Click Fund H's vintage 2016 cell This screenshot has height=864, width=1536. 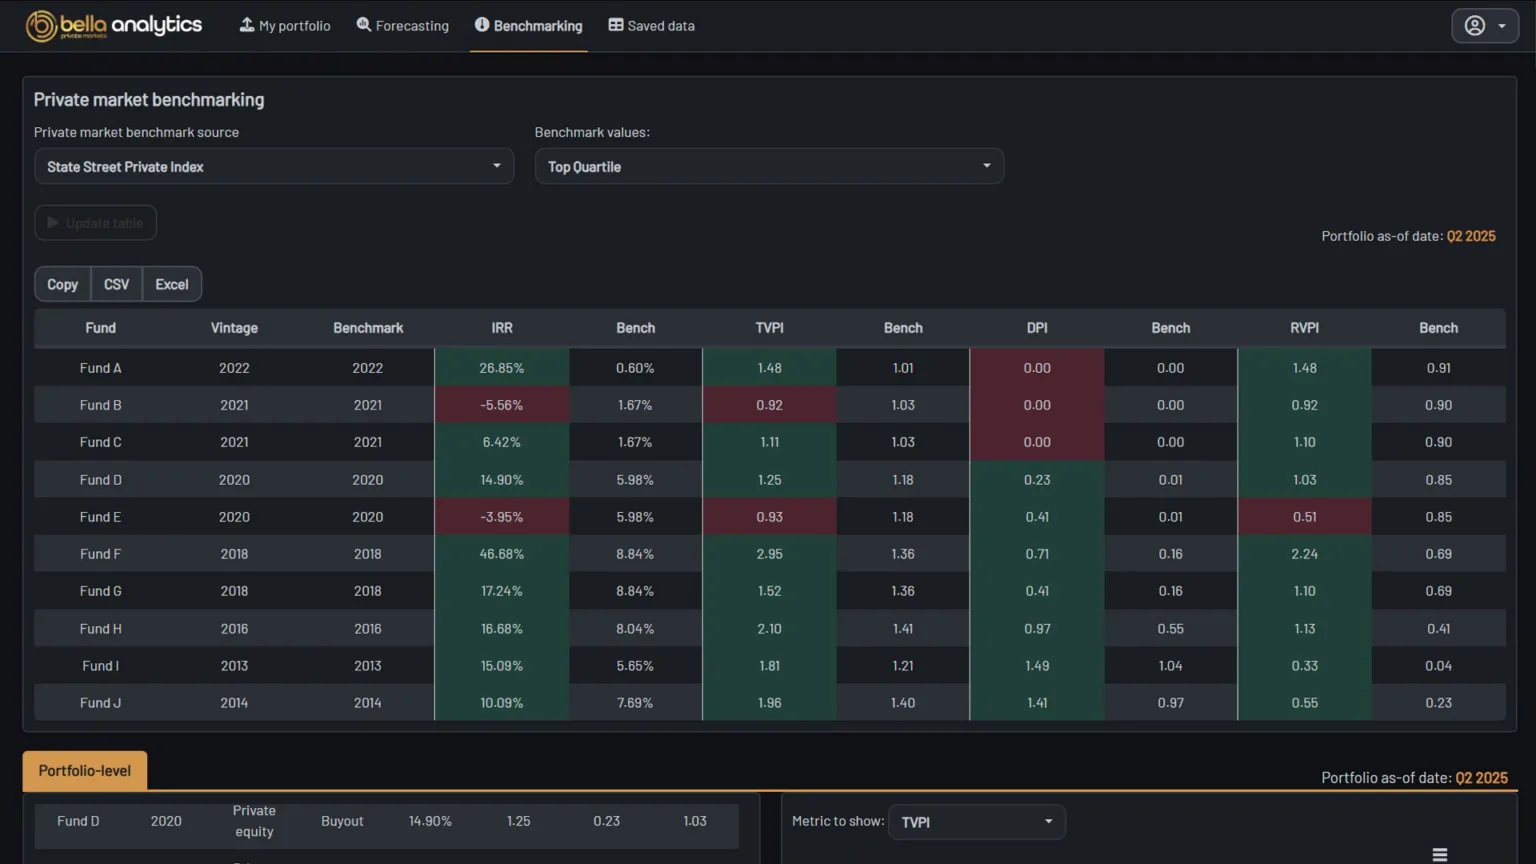[234, 629]
